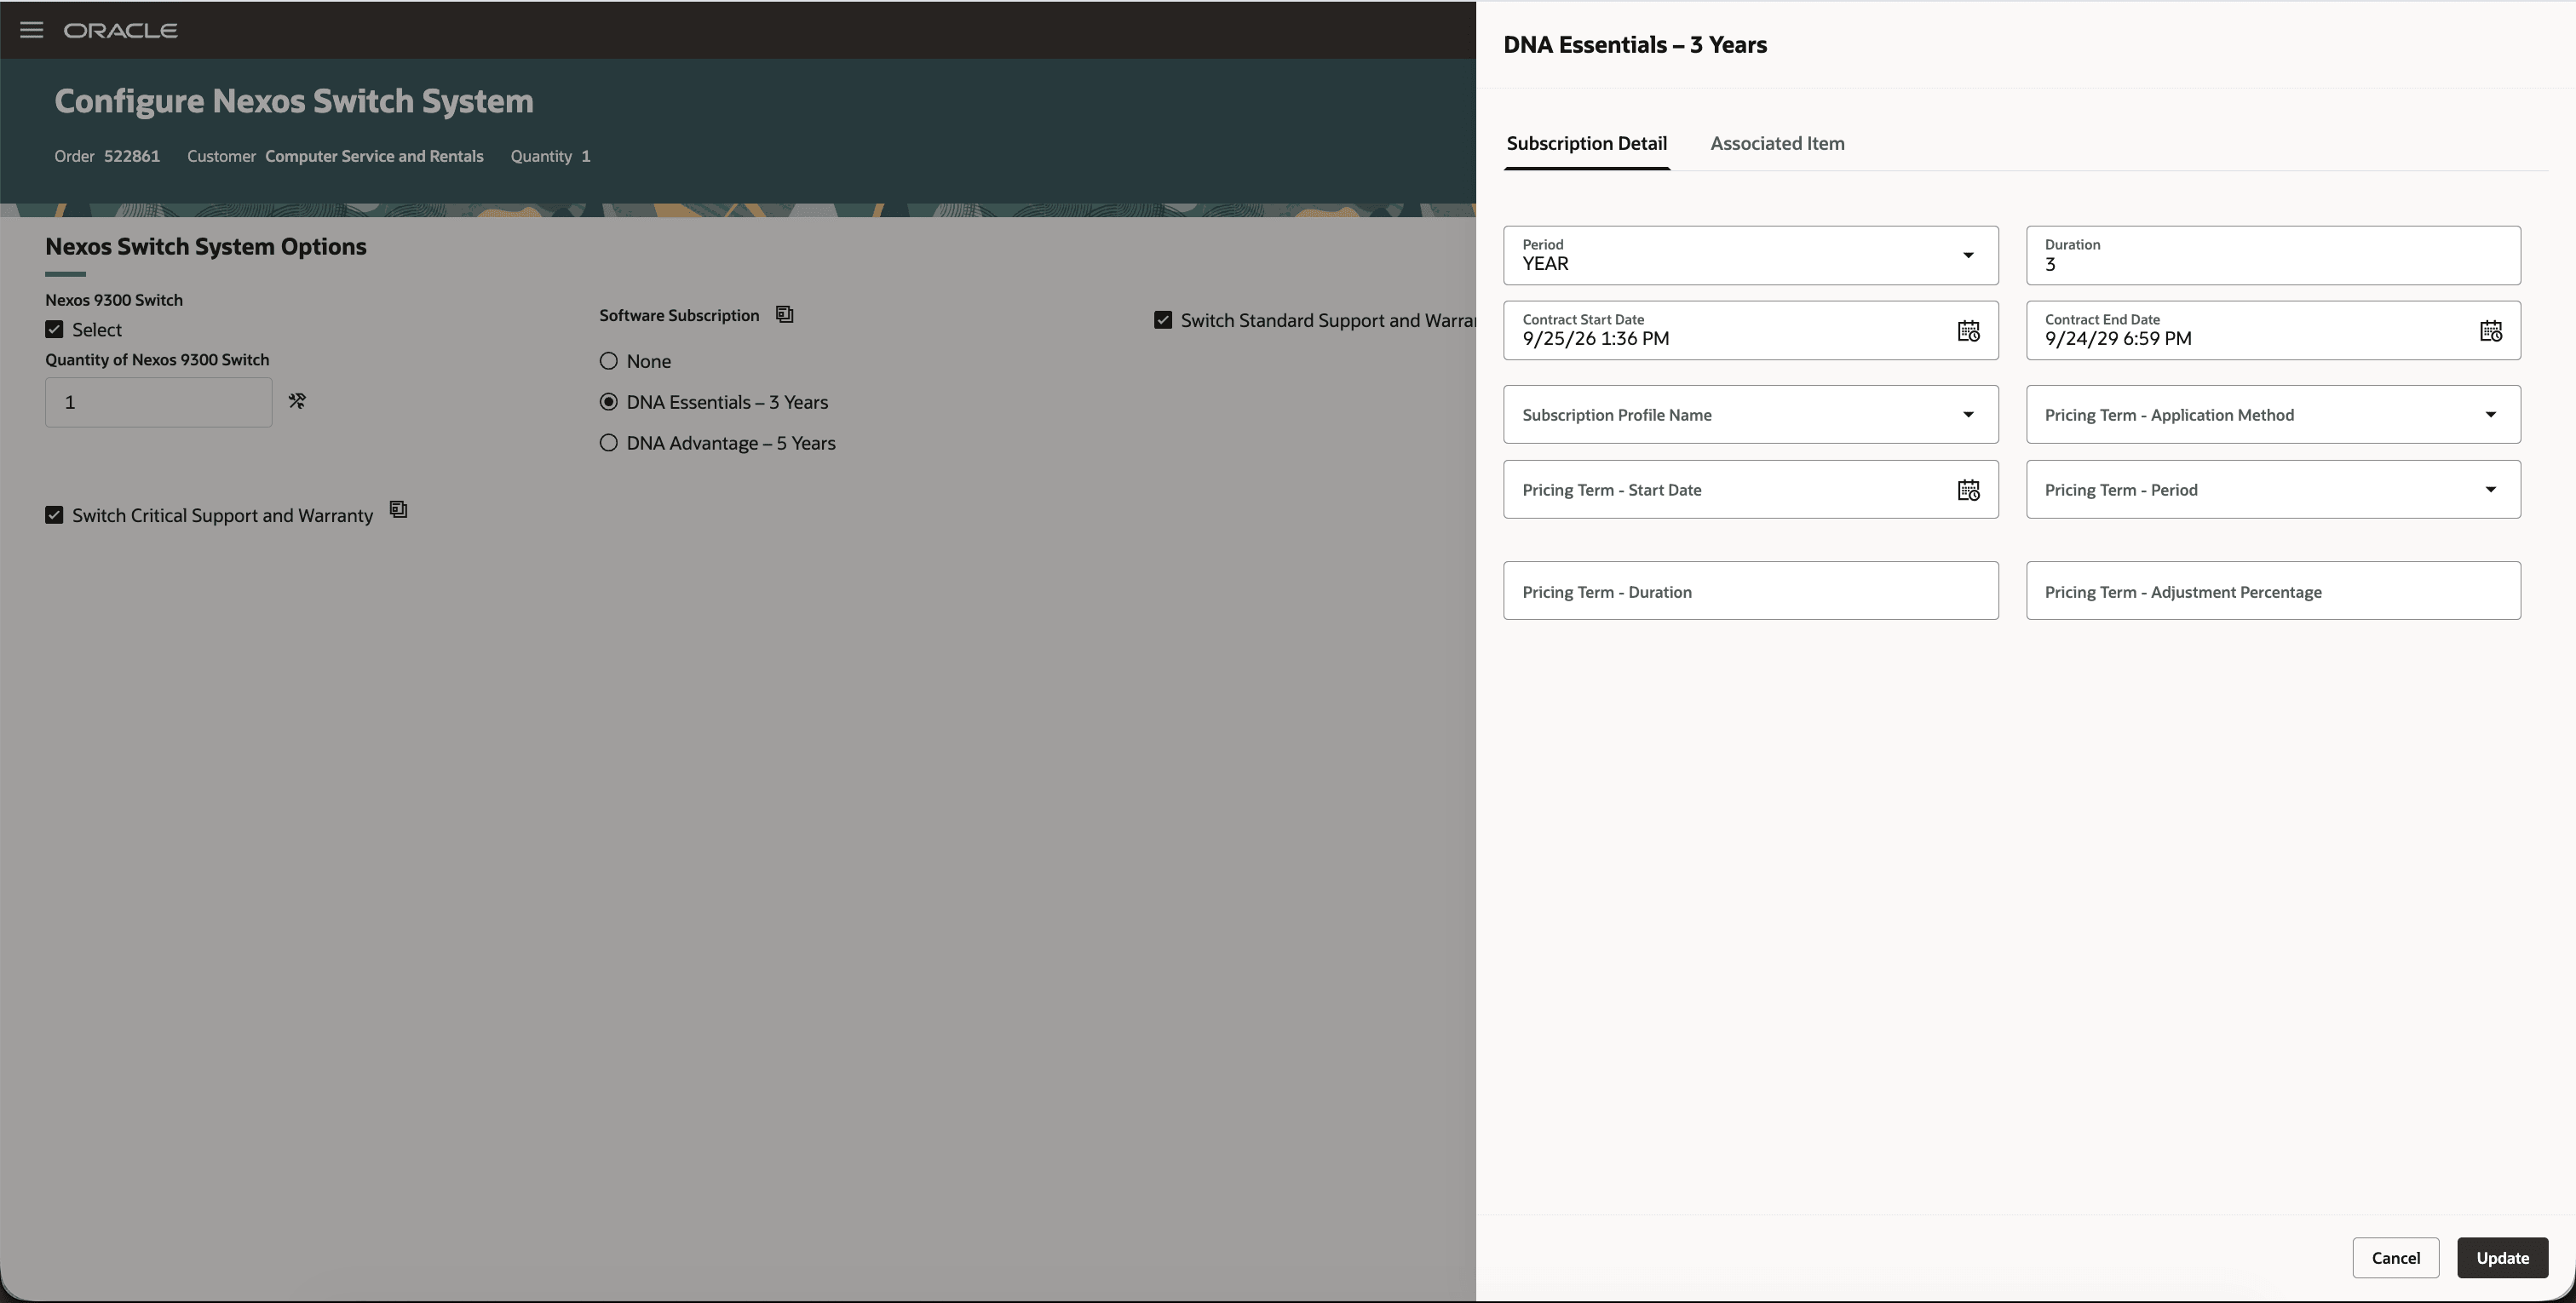Click the Nexos Switch System Options heading
The height and width of the screenshot is (1303, 2576).
click(206, 247)
